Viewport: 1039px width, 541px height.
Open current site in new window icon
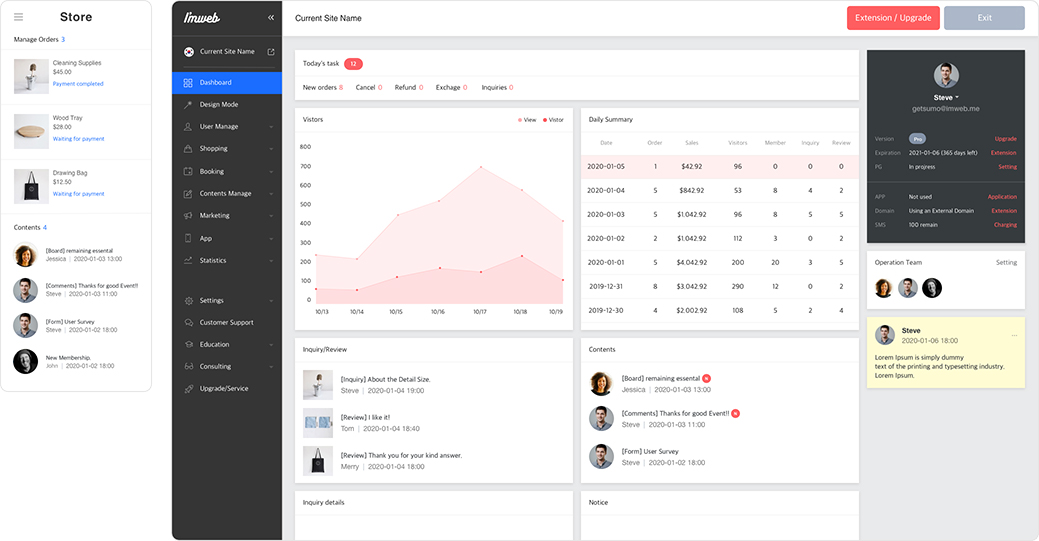click(270, 52)
